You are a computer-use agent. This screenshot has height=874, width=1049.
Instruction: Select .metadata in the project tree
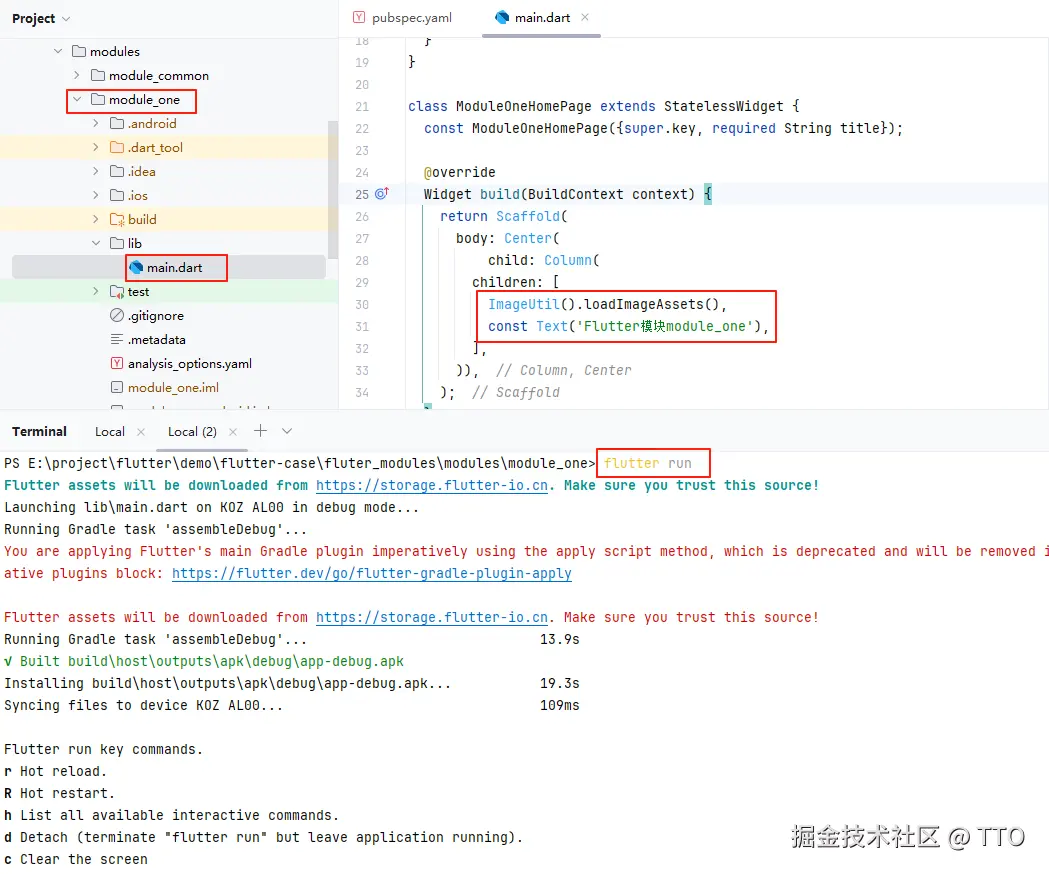(157, 340)
